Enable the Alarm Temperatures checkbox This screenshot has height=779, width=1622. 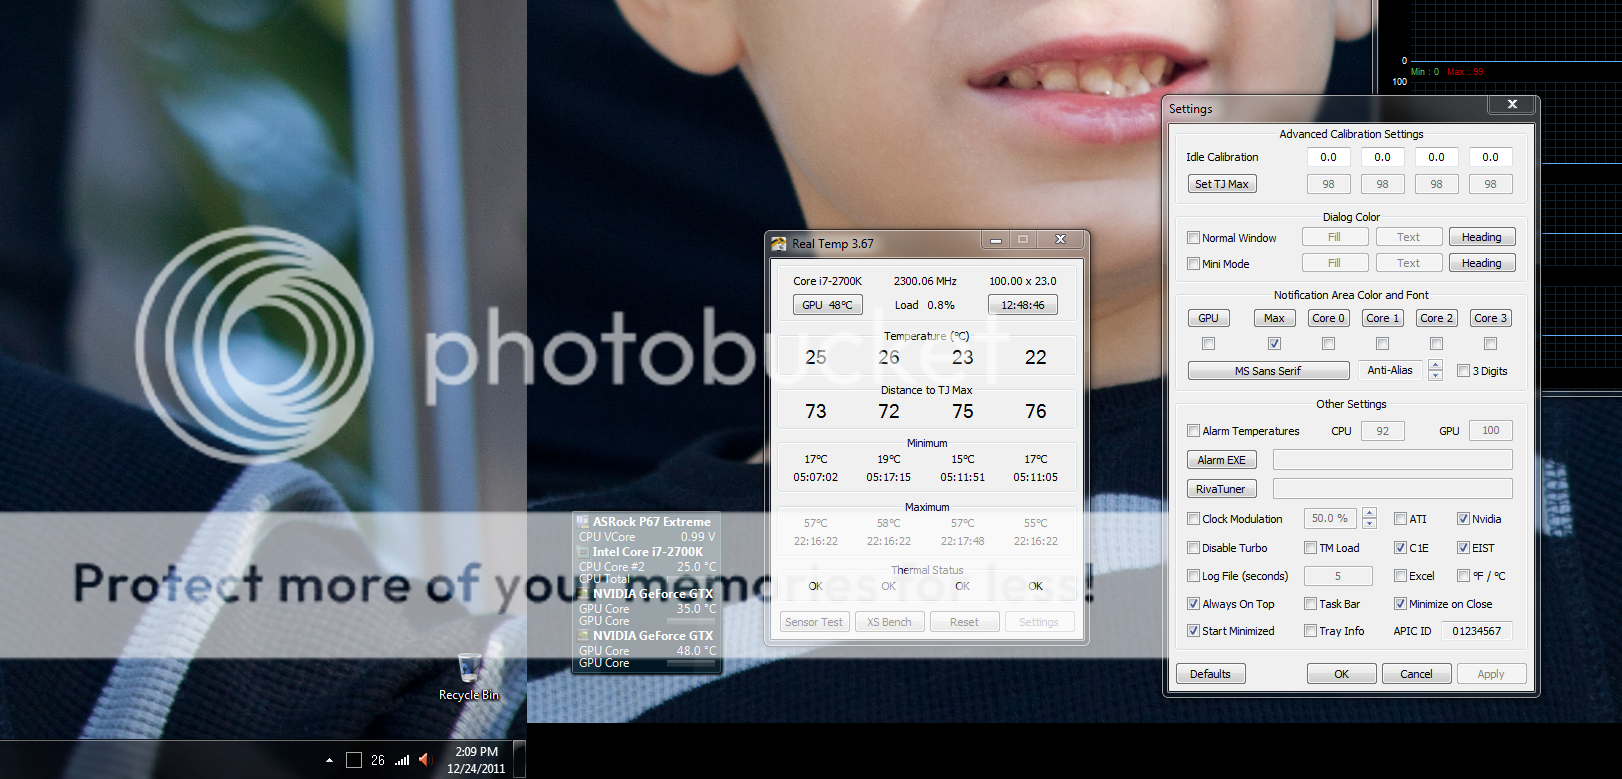coord(1193,431)
